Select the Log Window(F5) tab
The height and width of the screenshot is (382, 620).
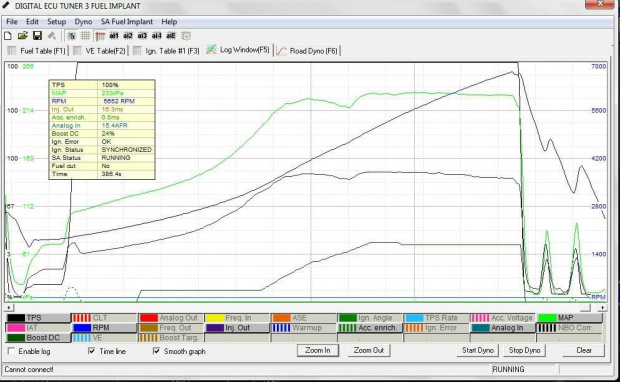(238, 50)
